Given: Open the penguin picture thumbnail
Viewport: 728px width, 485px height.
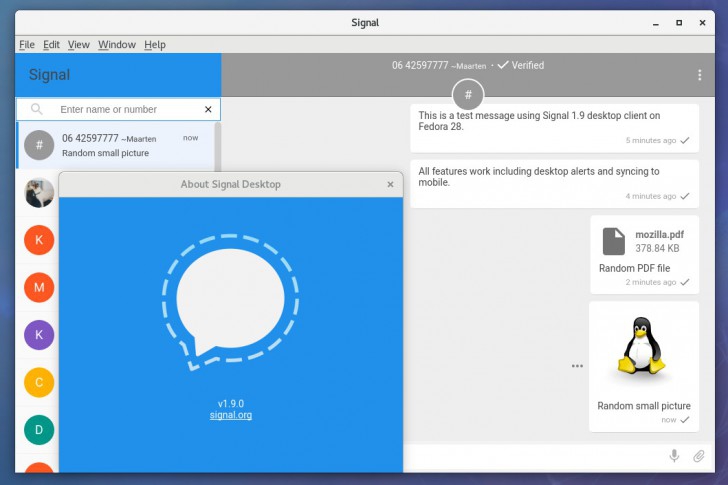Looking at the screenshot, I should coord(642,346).
